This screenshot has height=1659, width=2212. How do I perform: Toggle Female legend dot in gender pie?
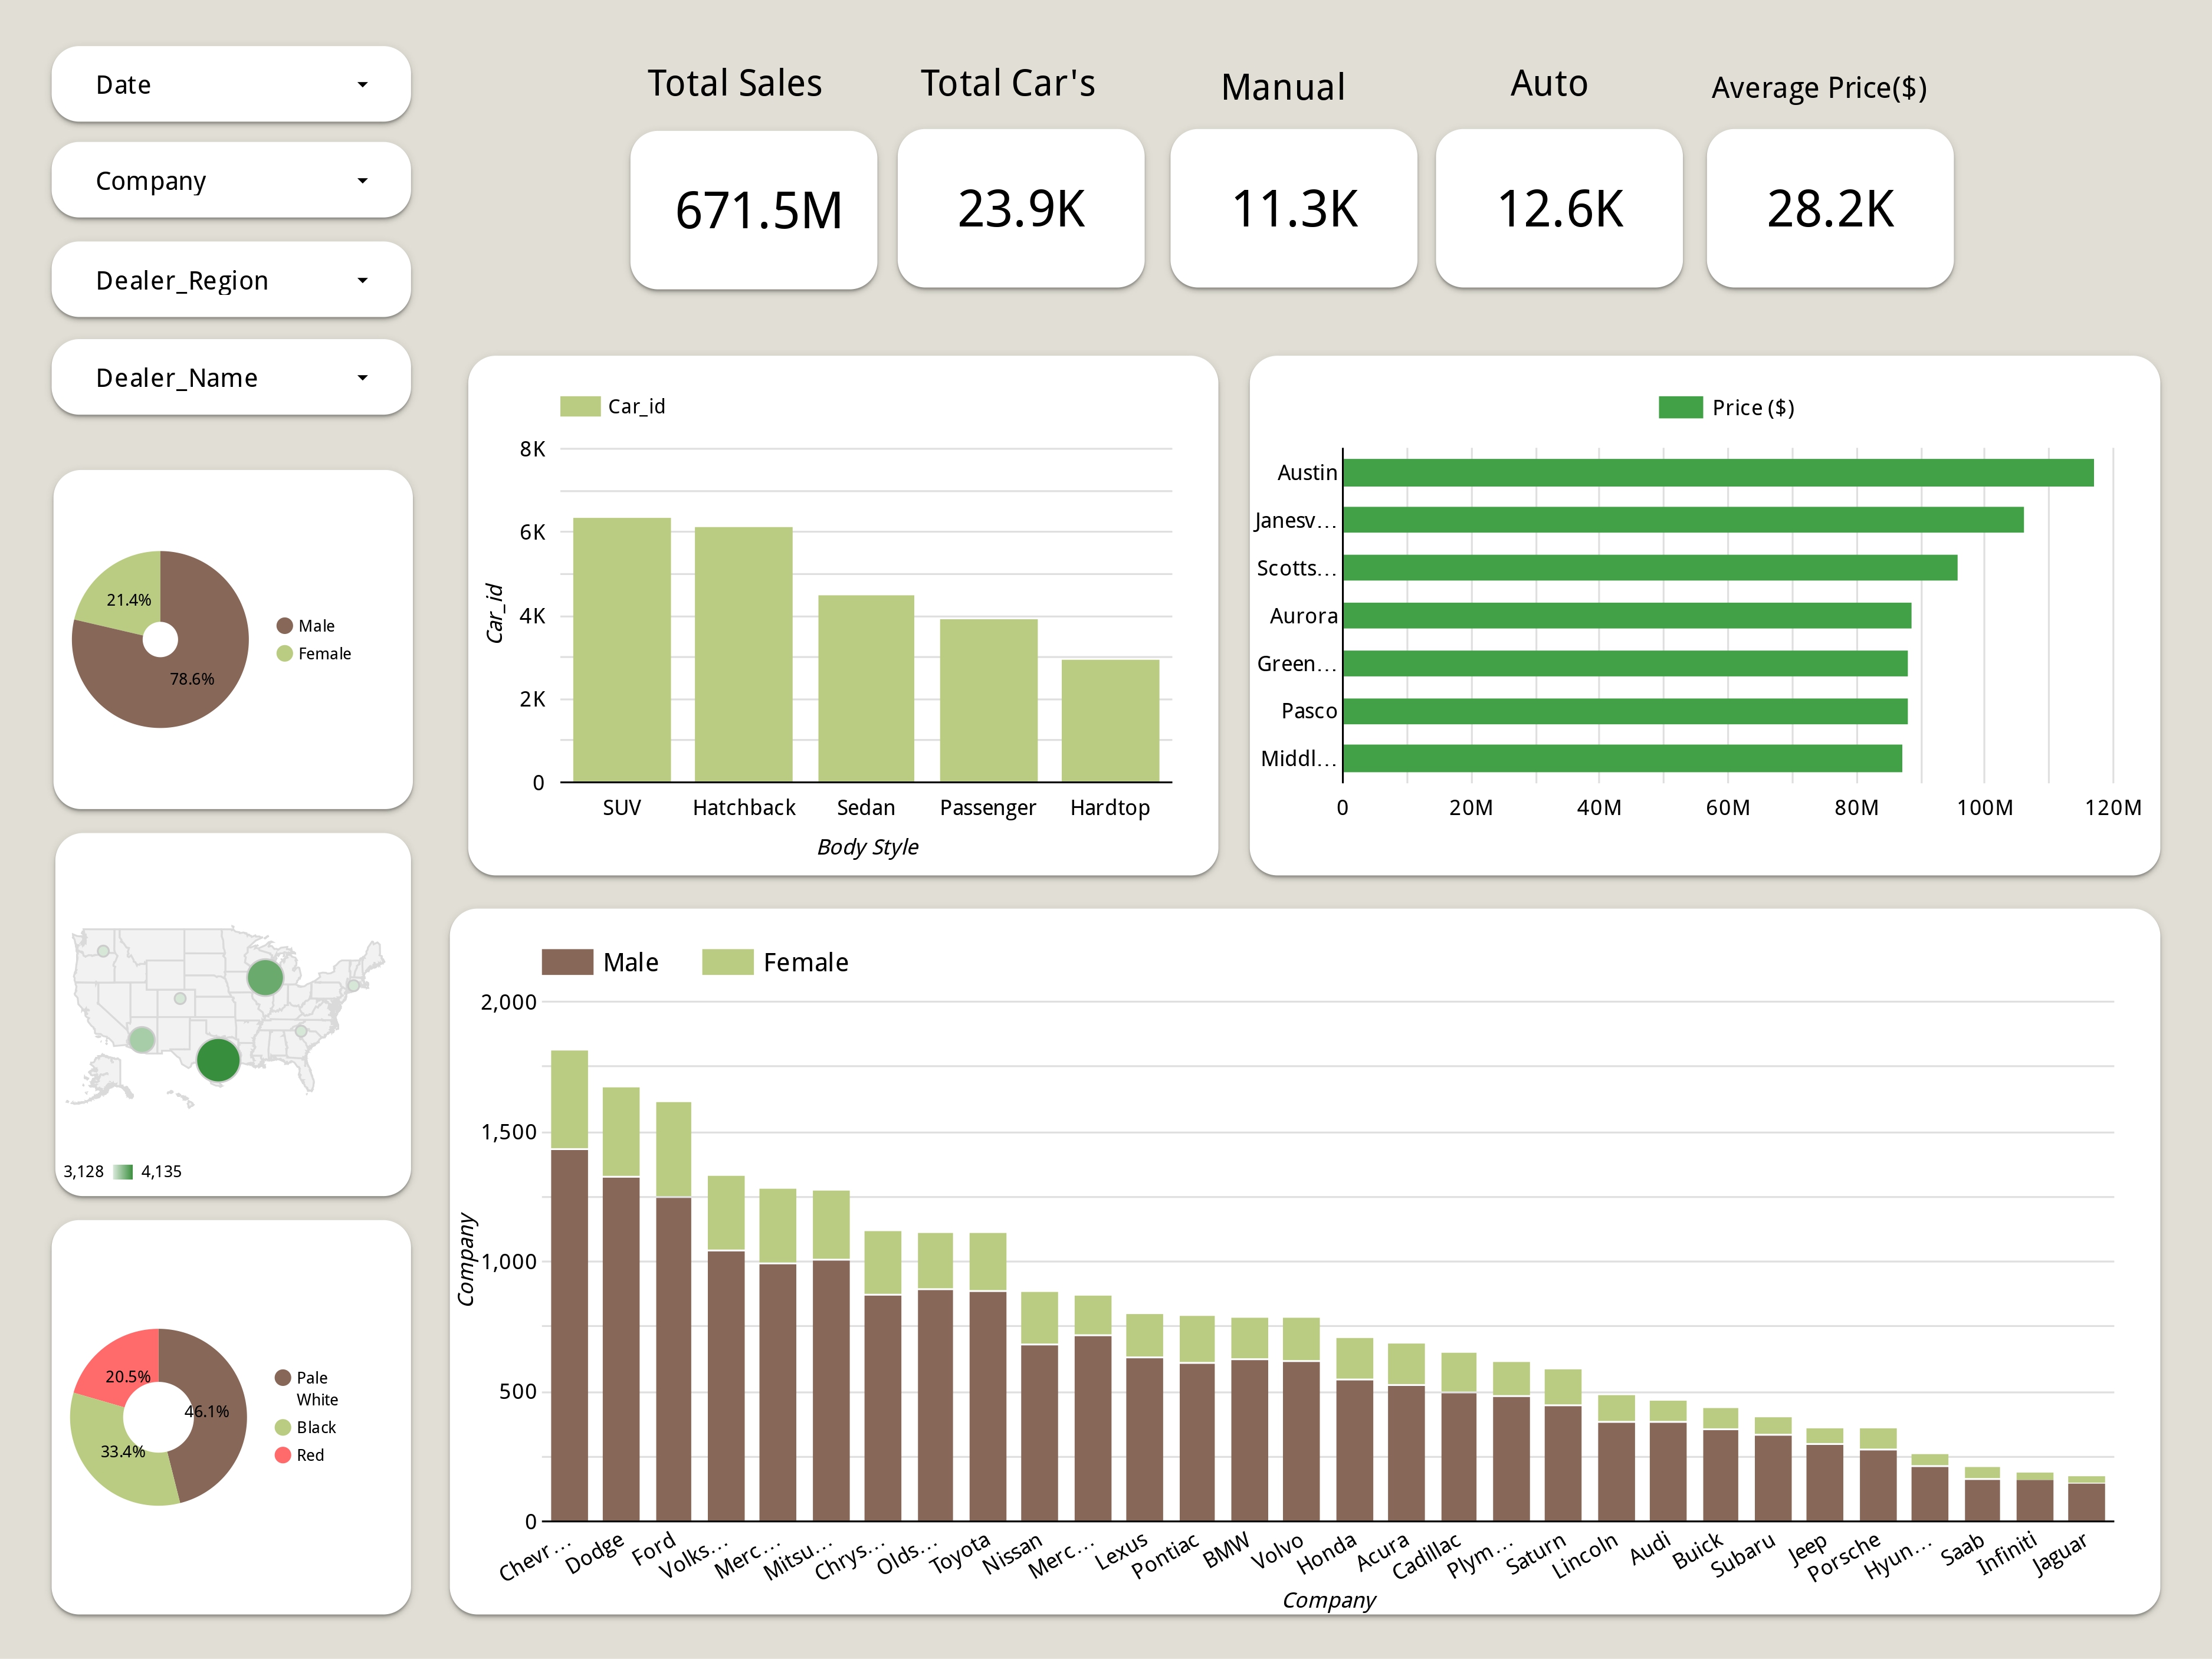[285, 654]
